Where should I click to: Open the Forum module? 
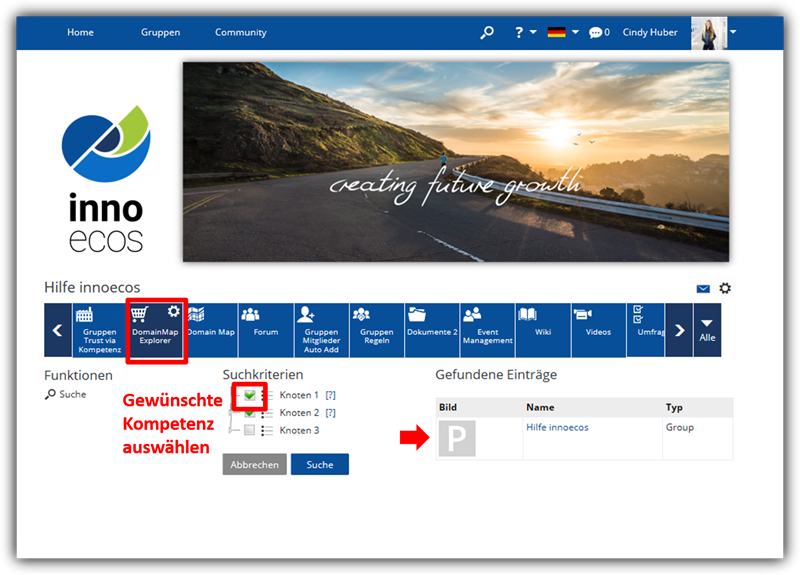(265, 329)
